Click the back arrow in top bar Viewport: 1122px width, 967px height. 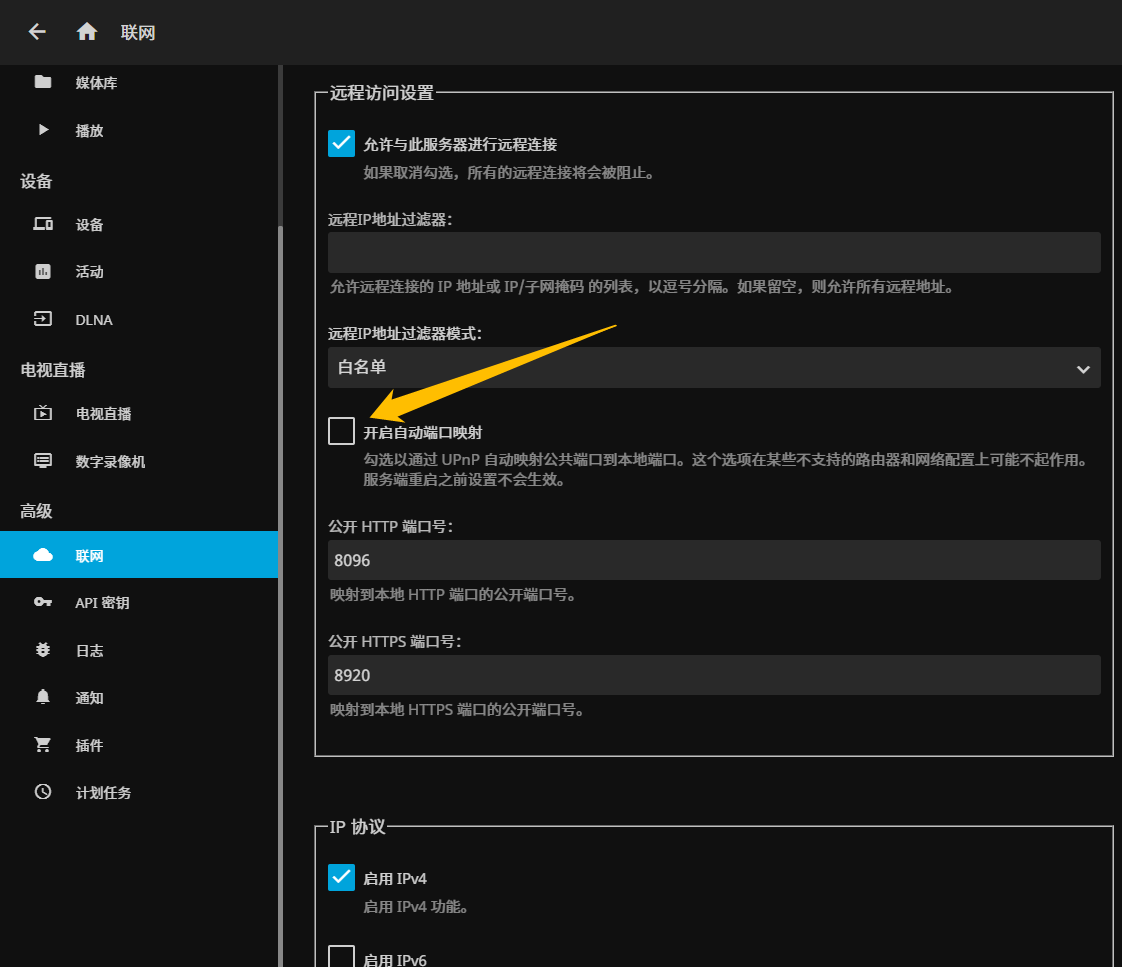(x=36, y=31)
